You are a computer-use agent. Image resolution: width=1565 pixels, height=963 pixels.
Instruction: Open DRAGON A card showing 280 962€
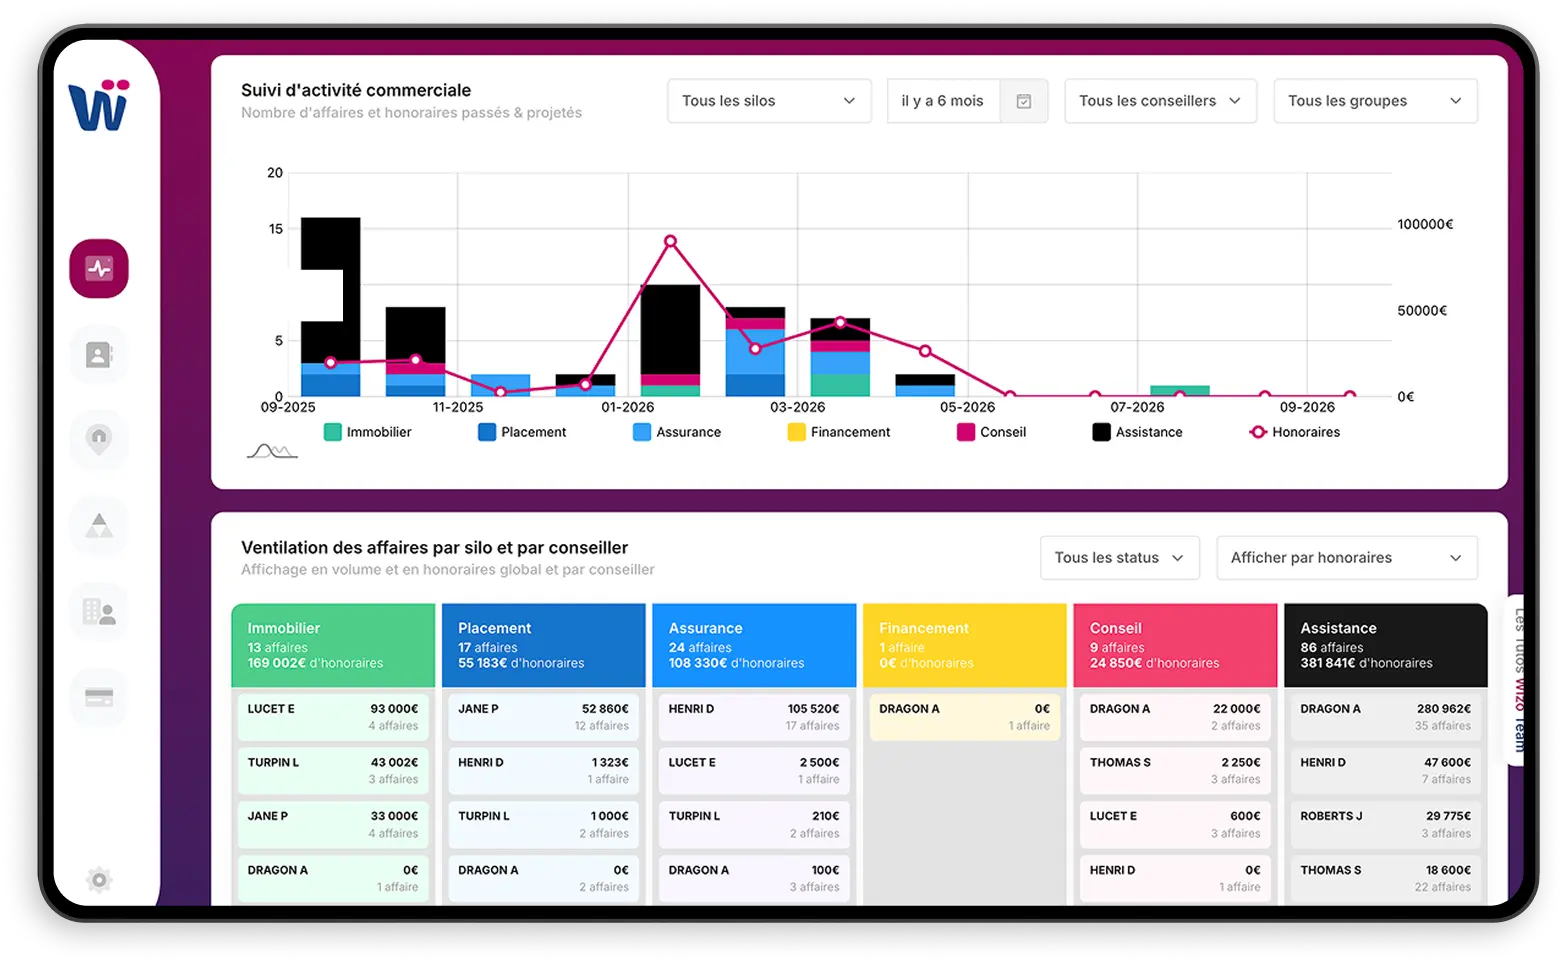pos(1386,717)
